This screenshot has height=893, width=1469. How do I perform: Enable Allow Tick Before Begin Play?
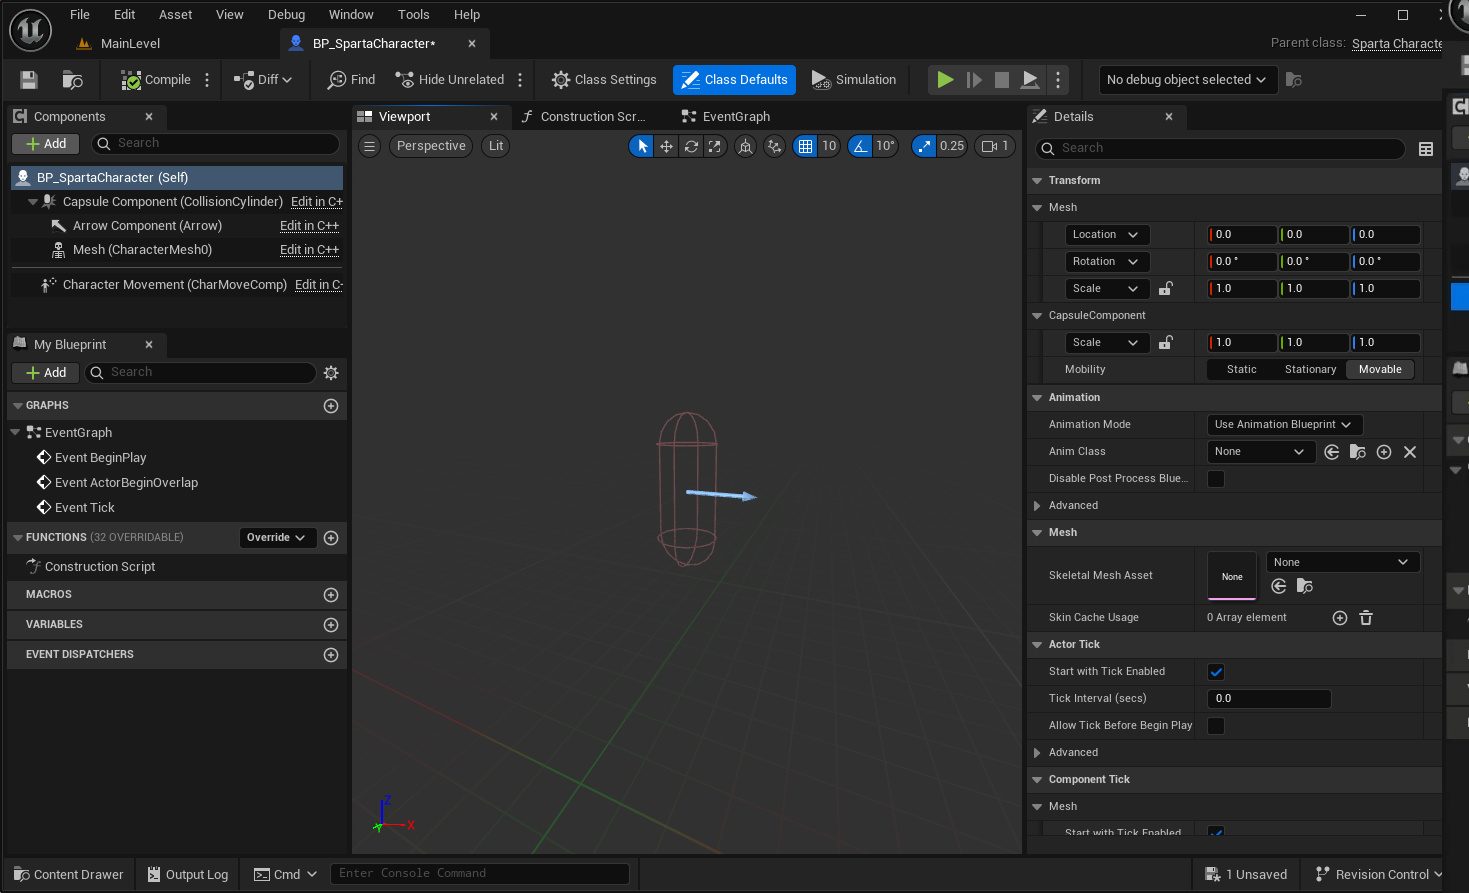tap(1216, 726)
